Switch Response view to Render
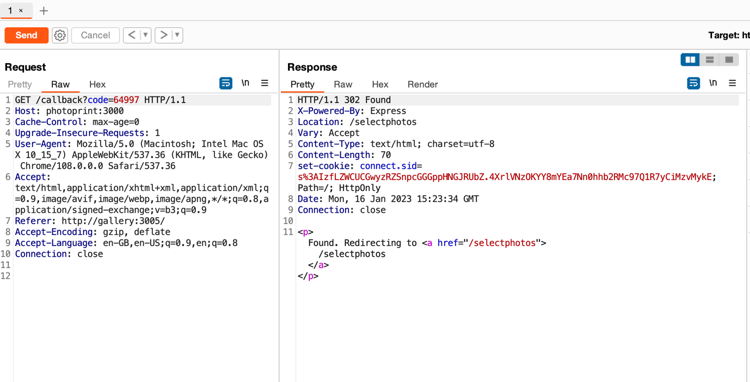 [422, 84]
